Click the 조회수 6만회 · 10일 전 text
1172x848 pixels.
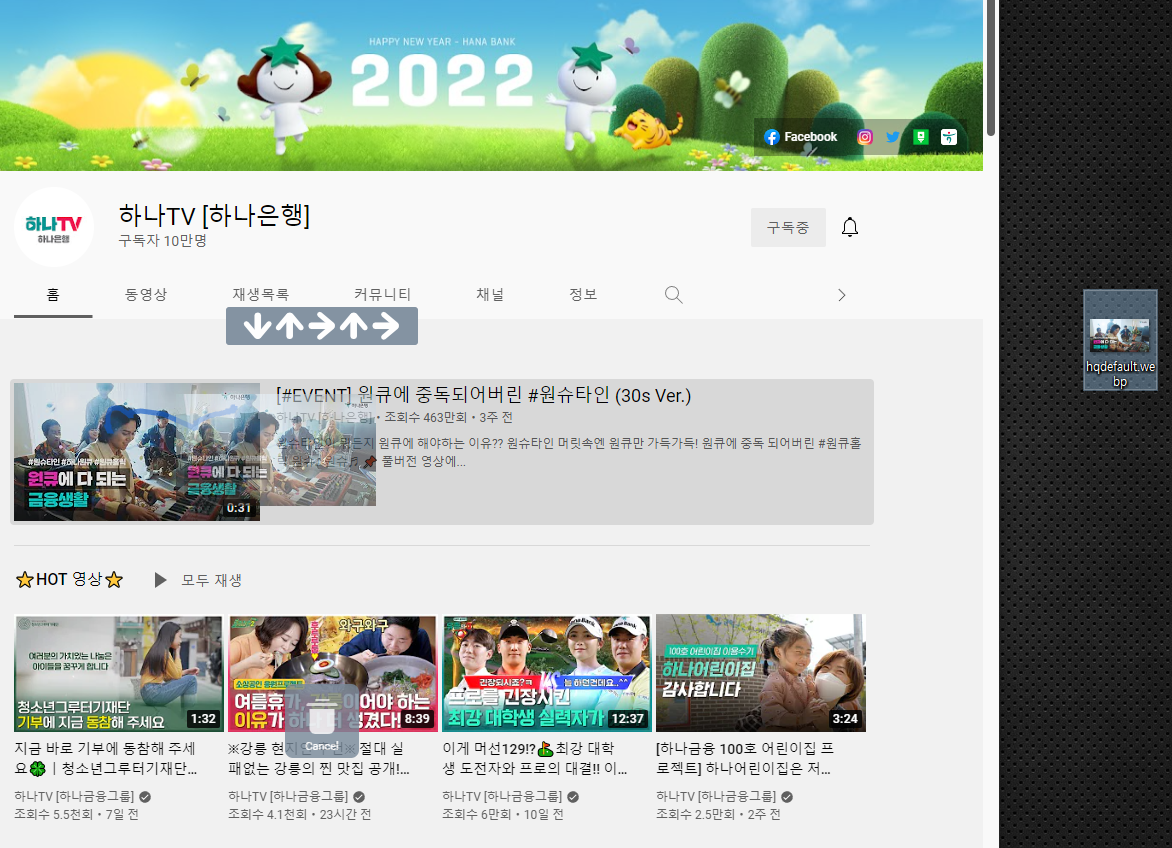[503, 814]
